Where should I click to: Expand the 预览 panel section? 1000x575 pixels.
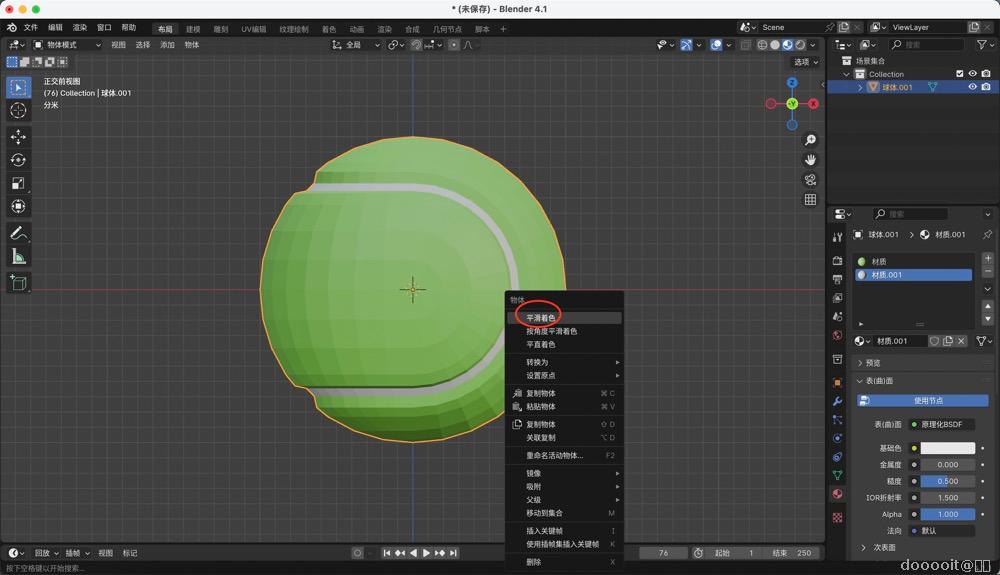tap(861, 363)
